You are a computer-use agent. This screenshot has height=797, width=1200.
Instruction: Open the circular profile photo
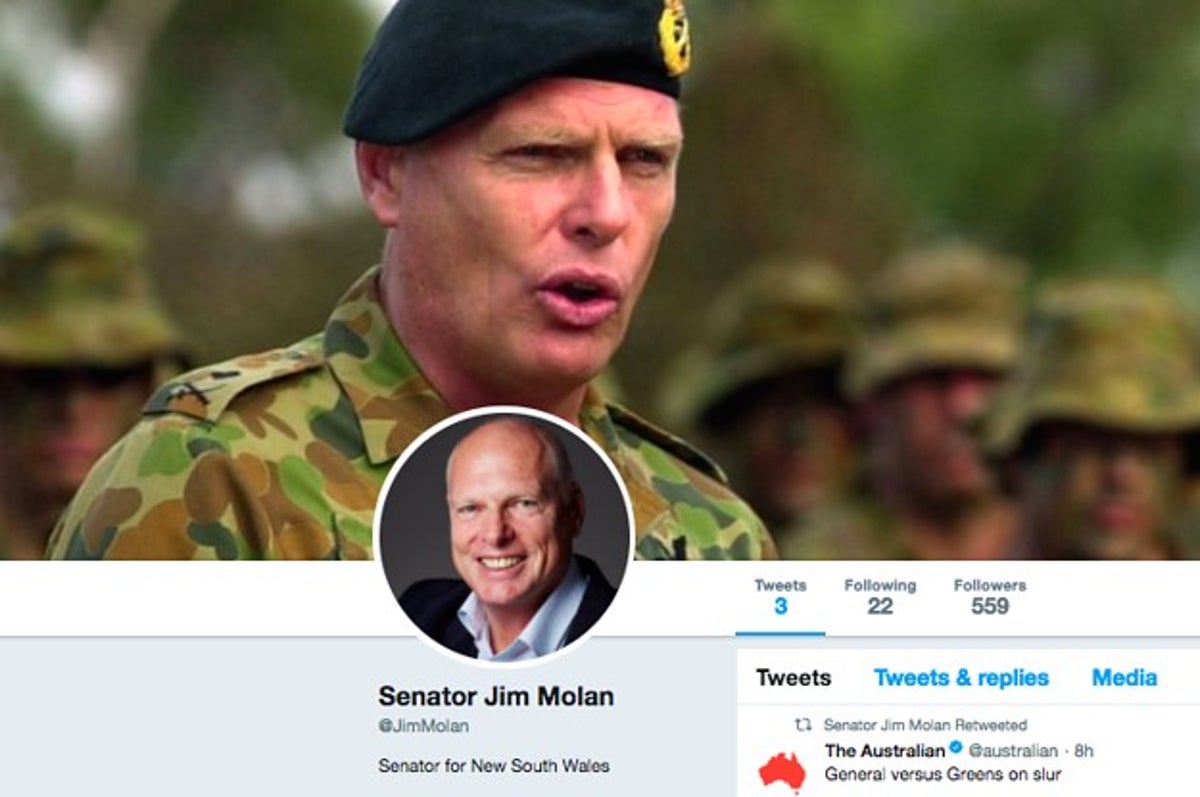point(504,535)
